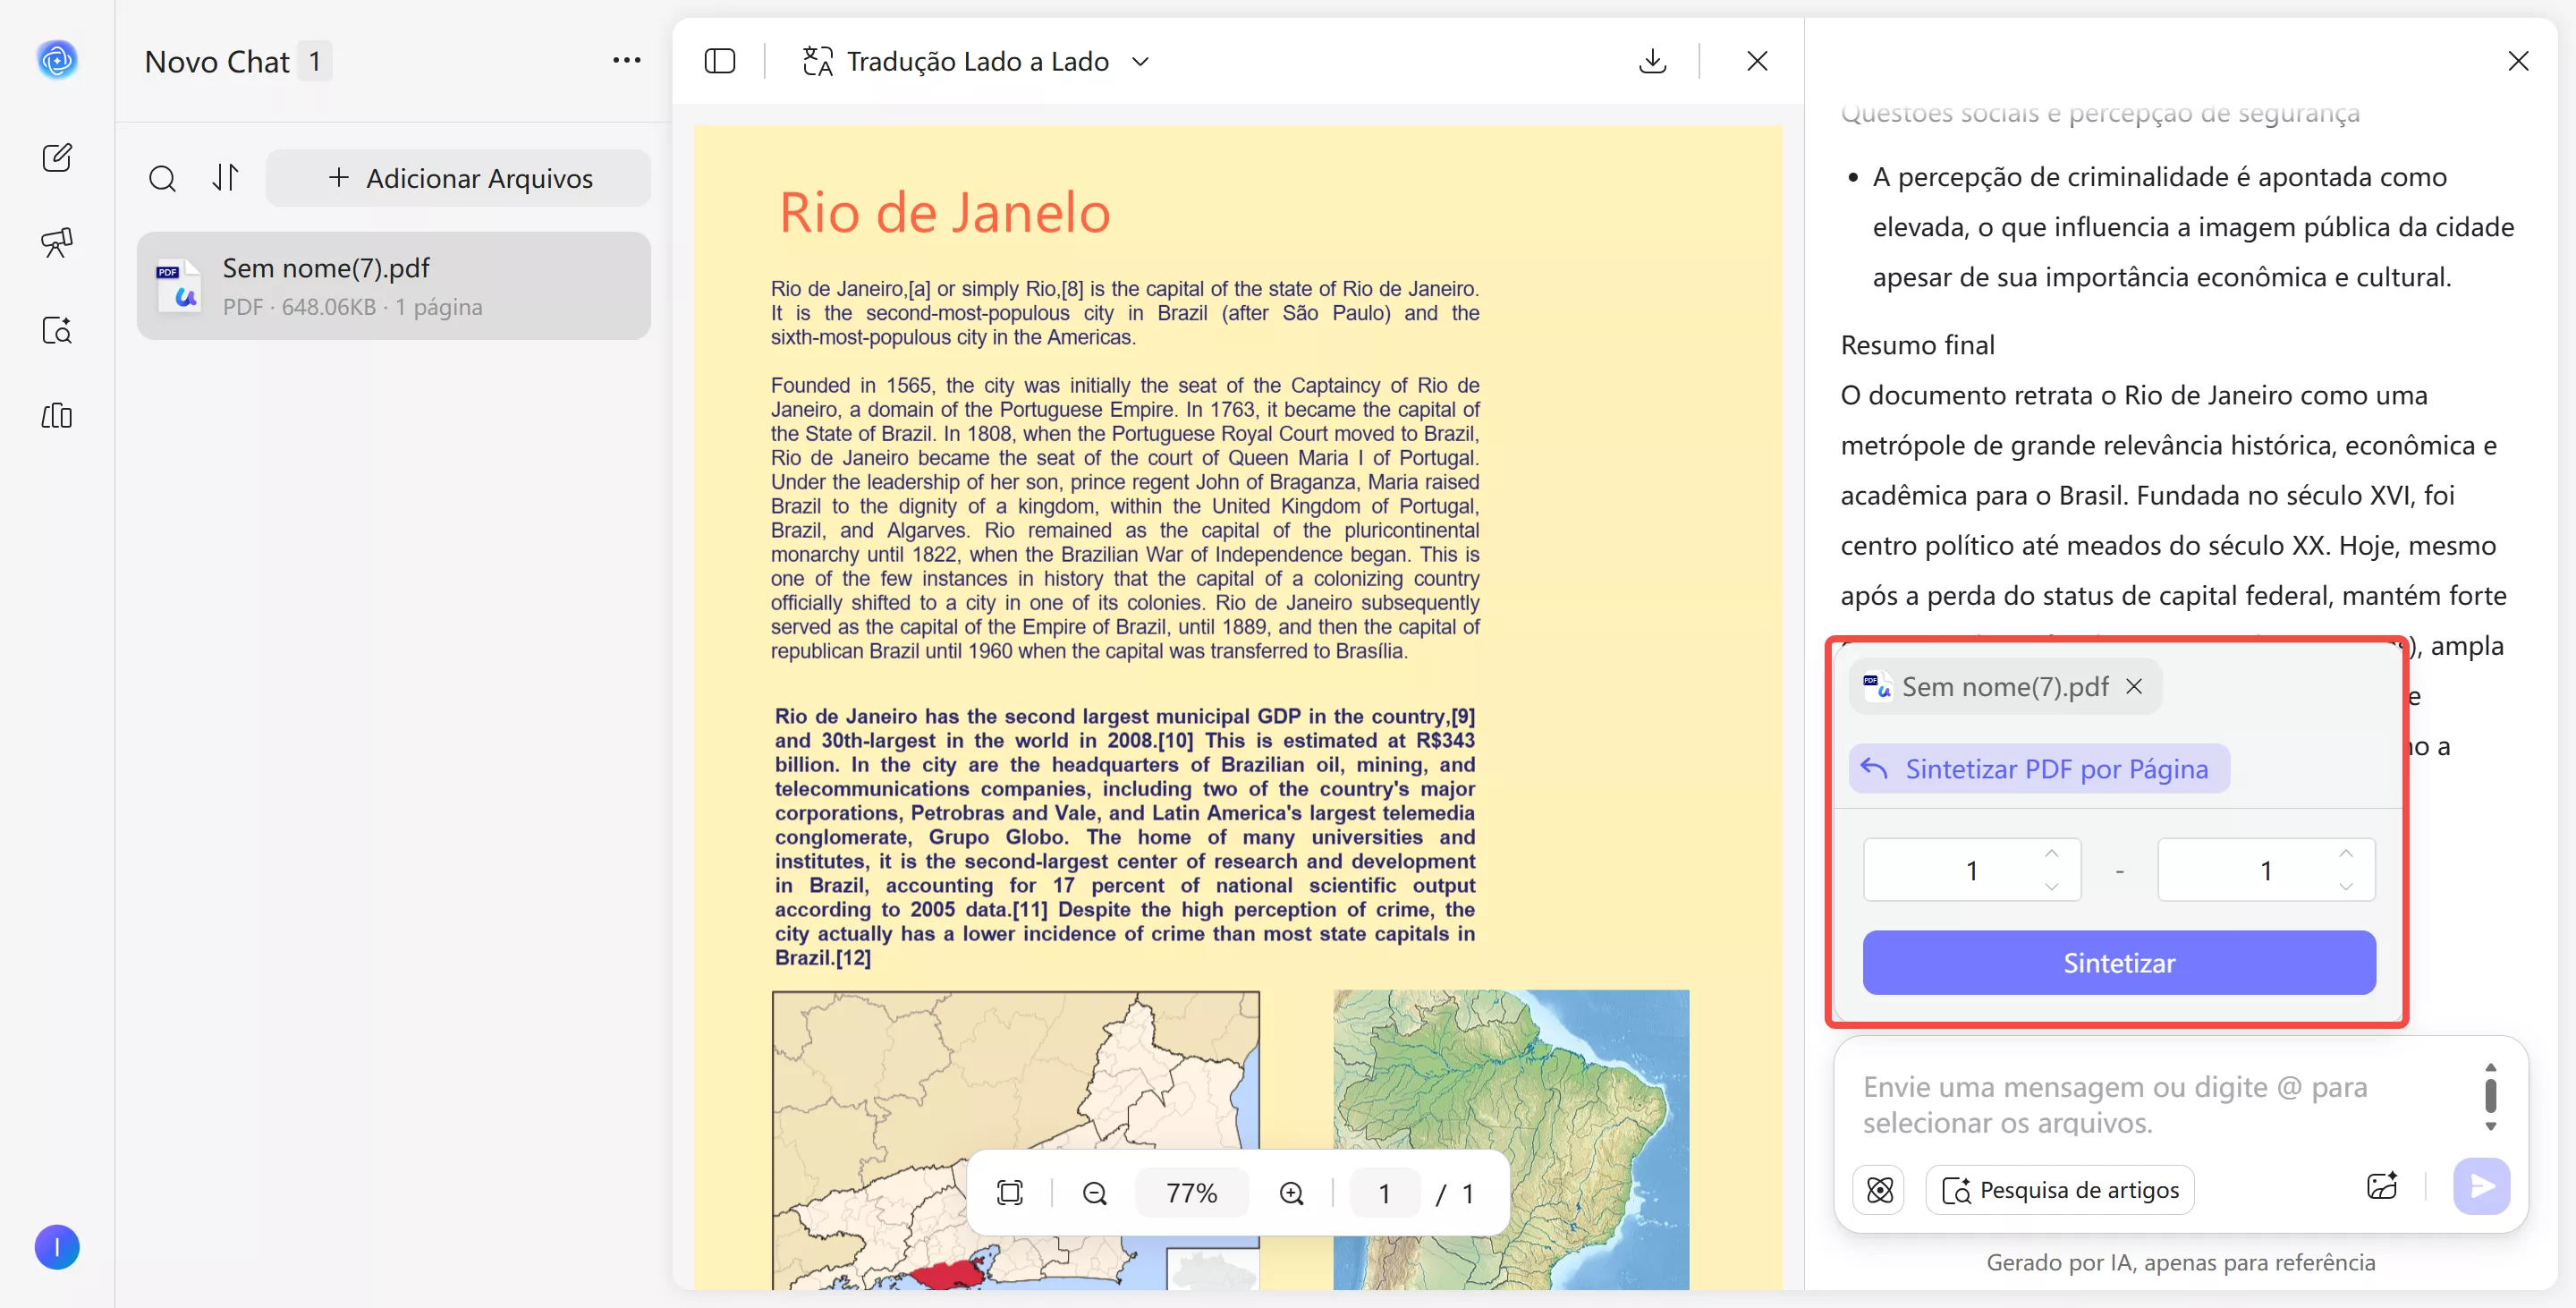Viewport: 2576px width, 1308px height.
Task: Click the atom model-selection icon near the input
Action: point(1880,1190)
